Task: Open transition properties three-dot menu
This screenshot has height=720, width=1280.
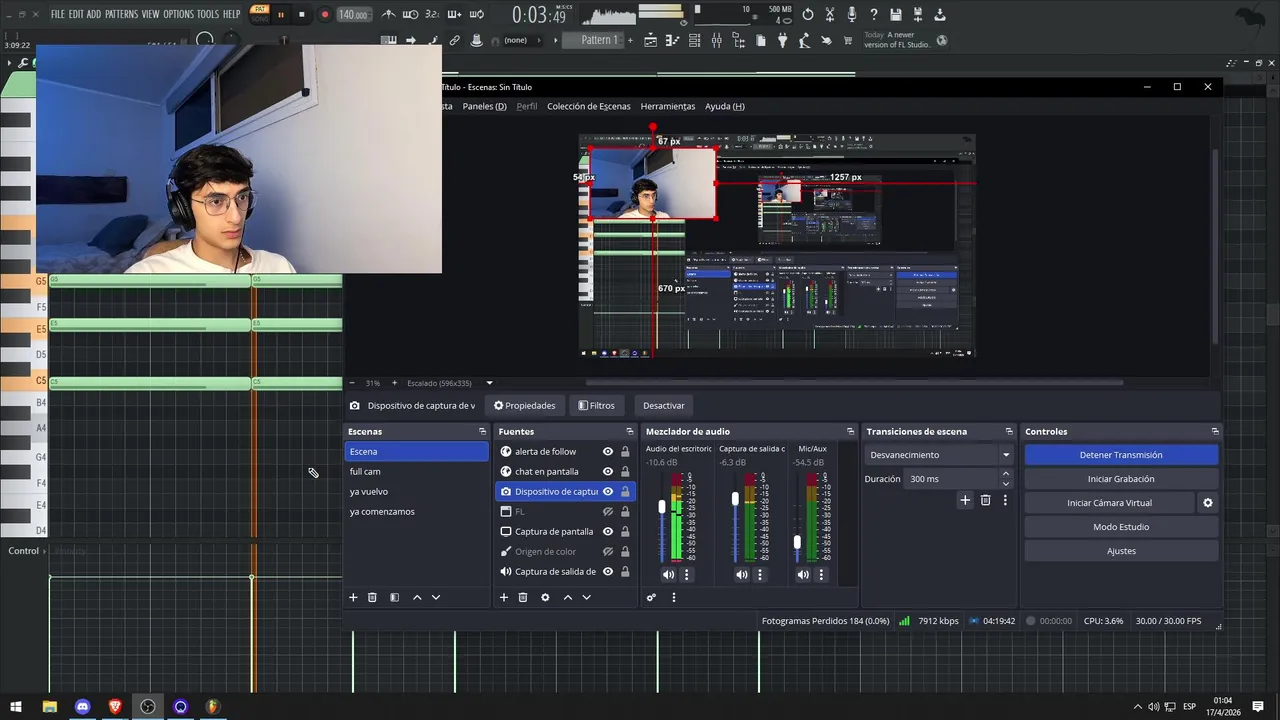Action: tap(1005, 500)
